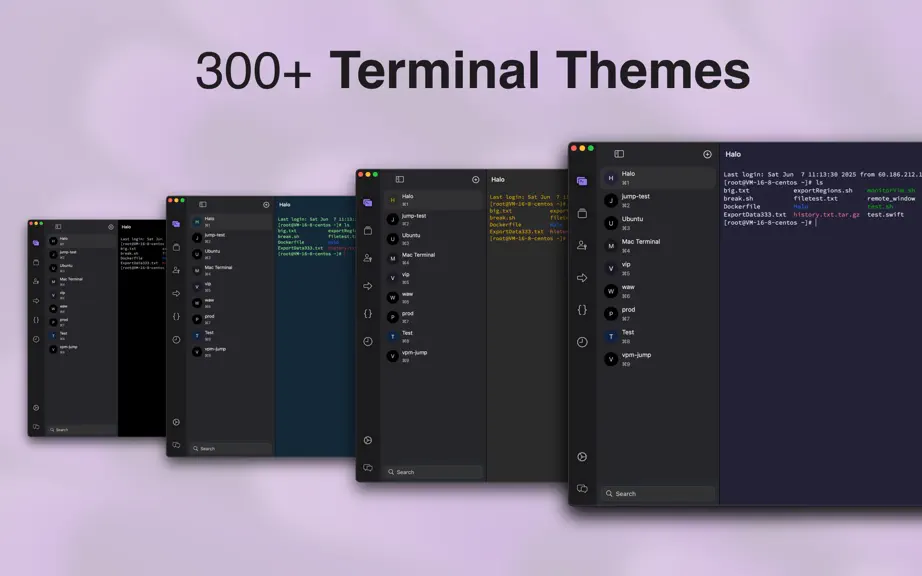Open the arrow icon in the teal-themed window
The height and width of the screenshot is (576, 922).
pyautogui.click(x=176, y=293)
